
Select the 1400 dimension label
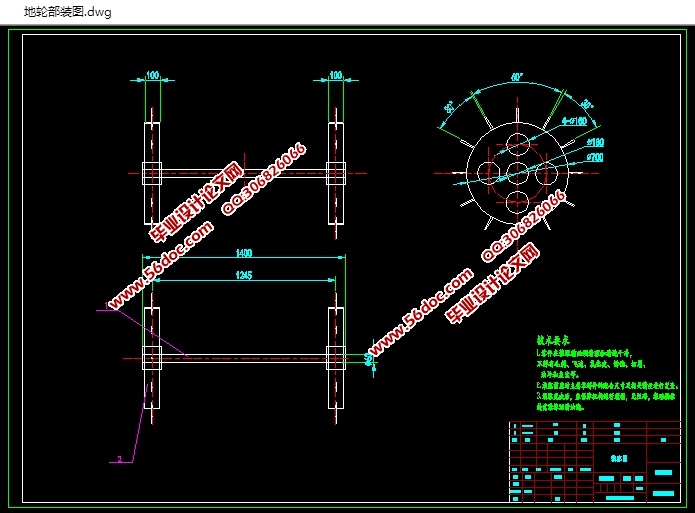[237, 255]
